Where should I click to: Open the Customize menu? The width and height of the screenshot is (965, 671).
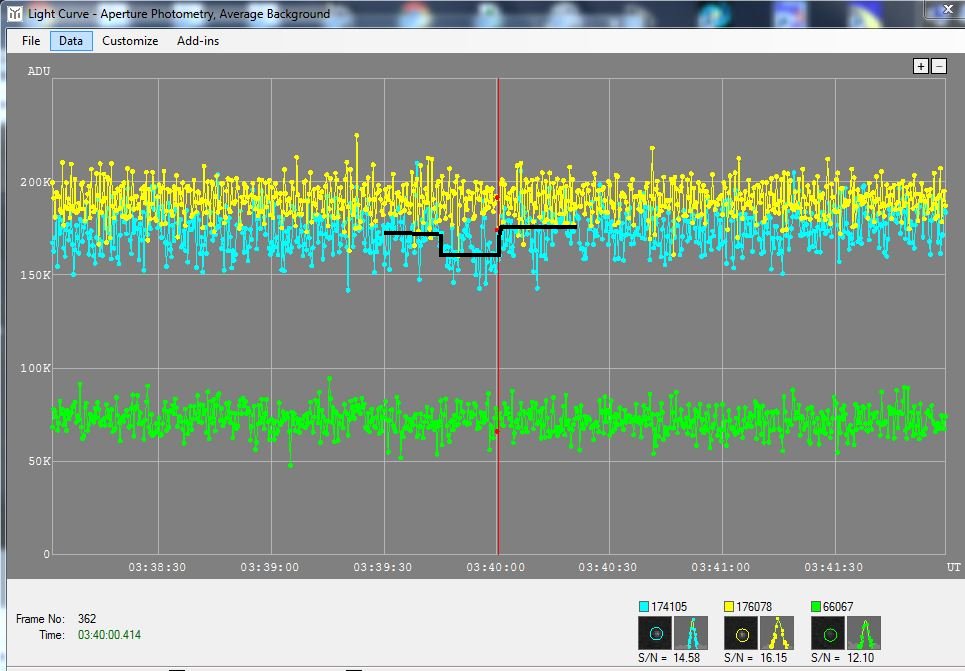tap(130, 41)
